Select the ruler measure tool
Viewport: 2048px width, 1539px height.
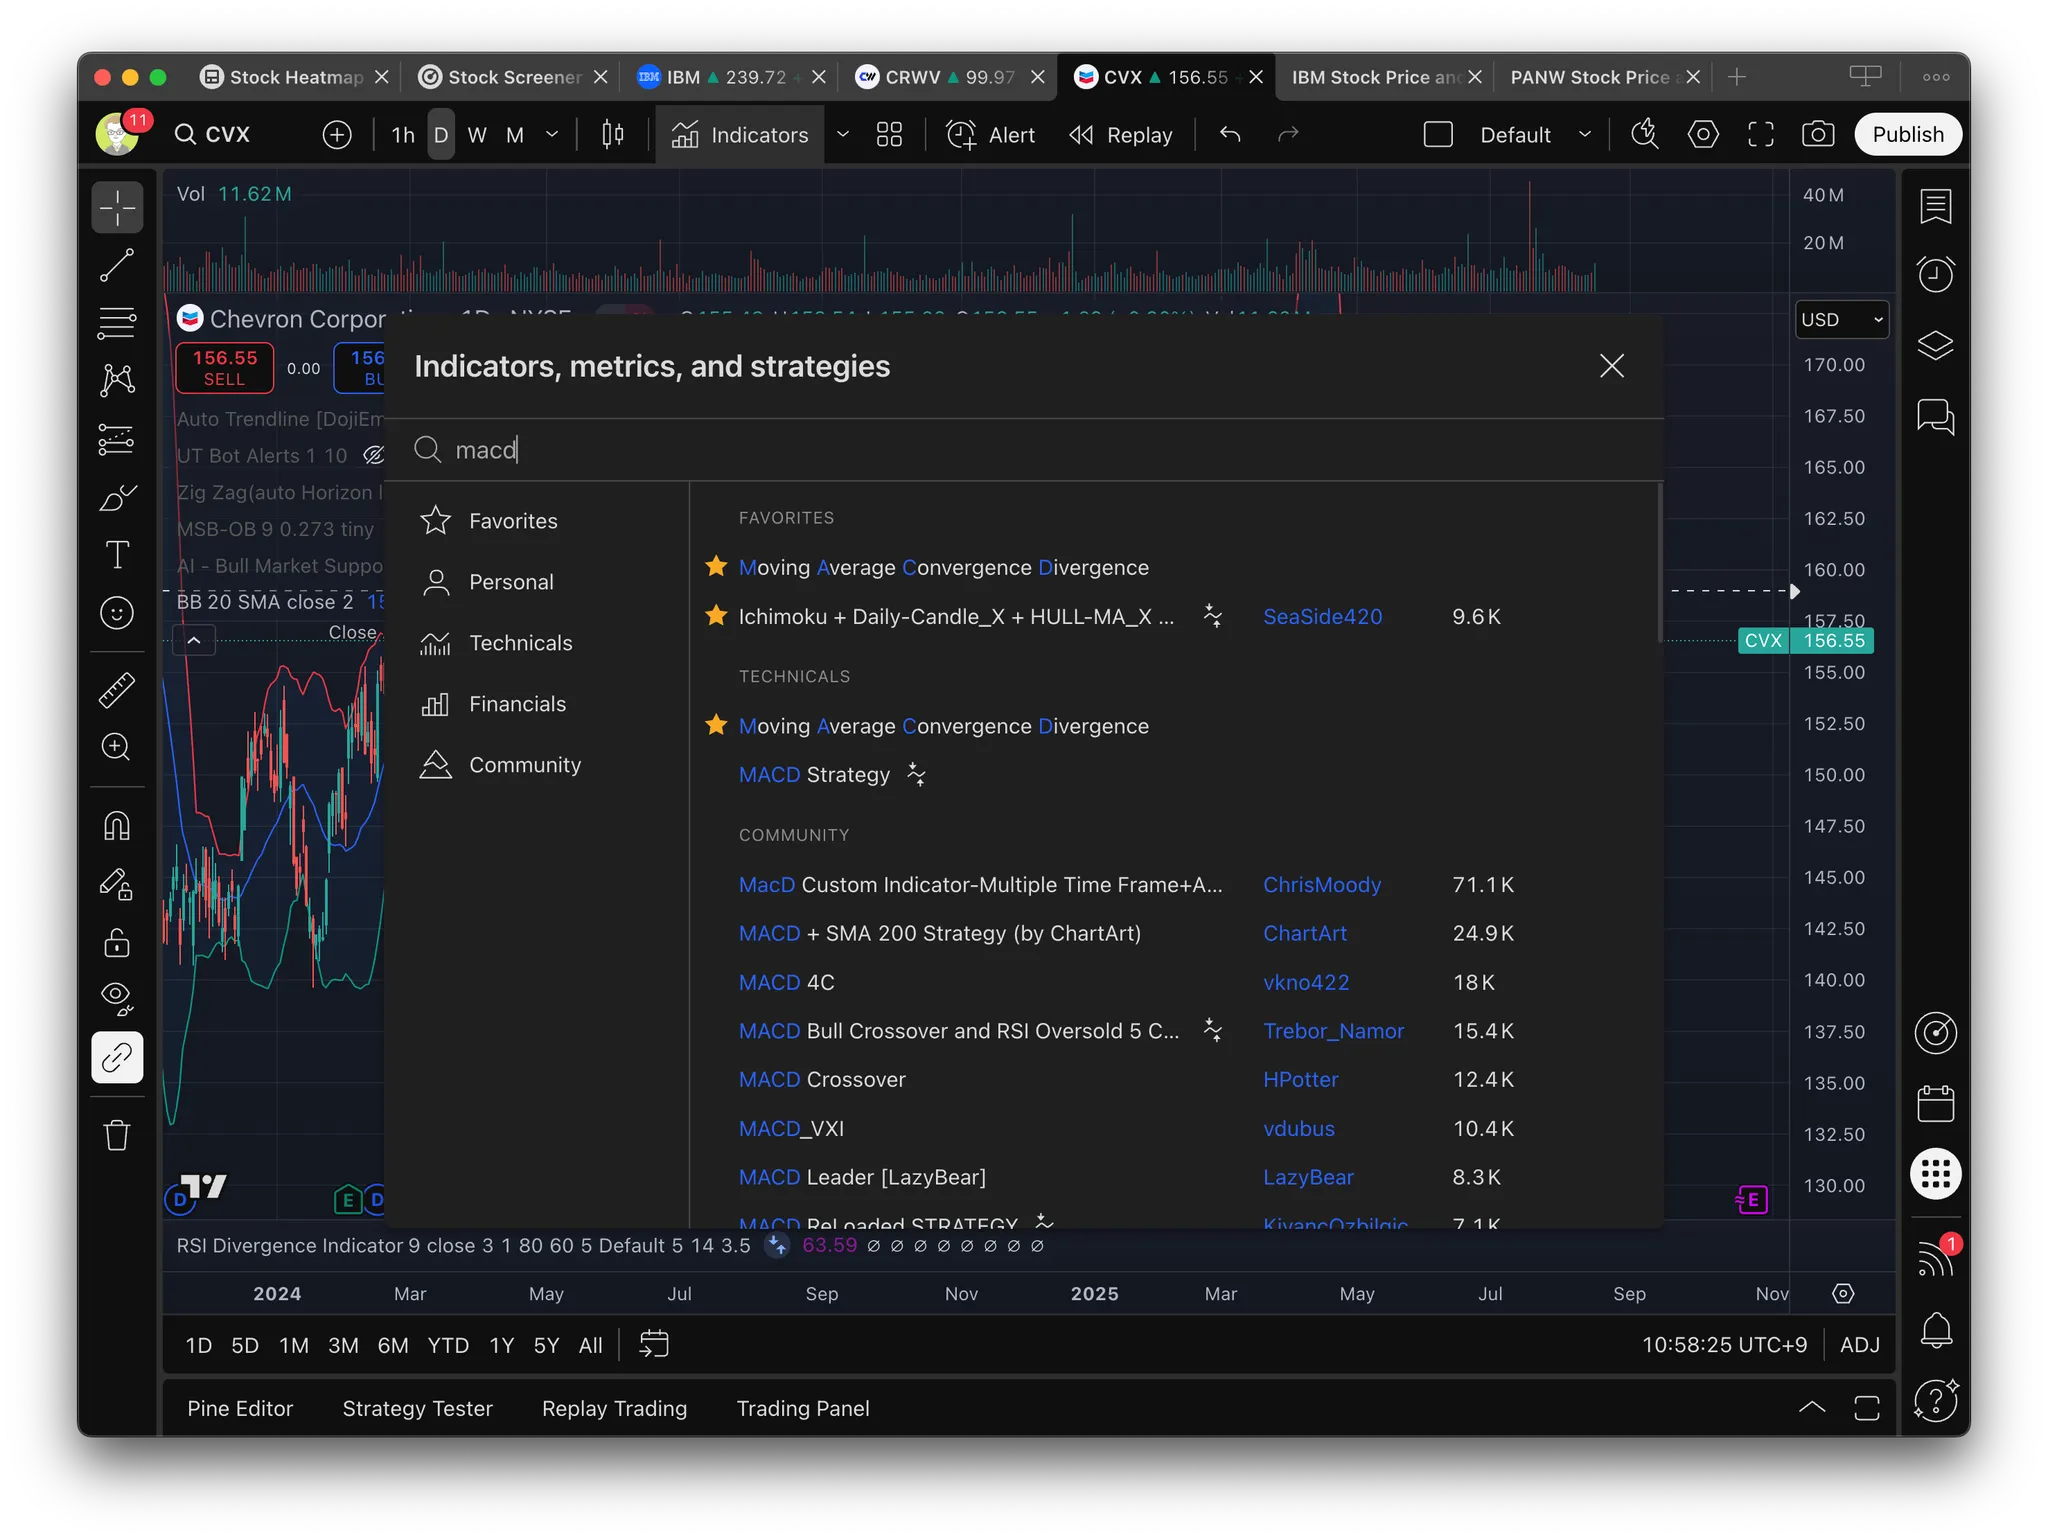tap(117, 690)
